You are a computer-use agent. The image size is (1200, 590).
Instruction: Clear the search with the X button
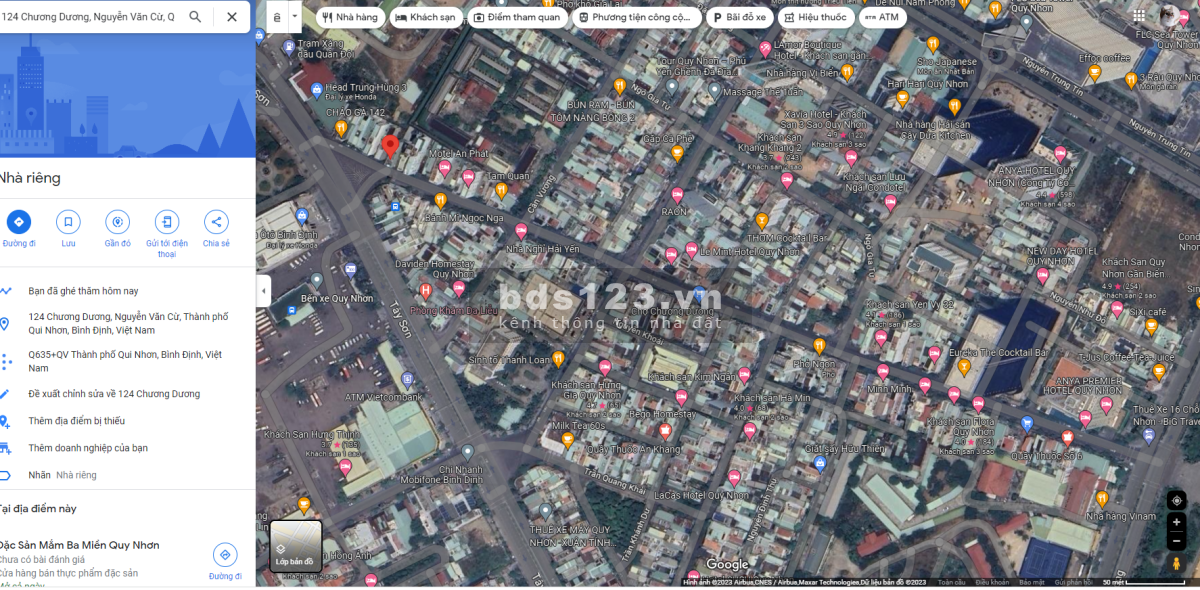[x=232, y=17]
